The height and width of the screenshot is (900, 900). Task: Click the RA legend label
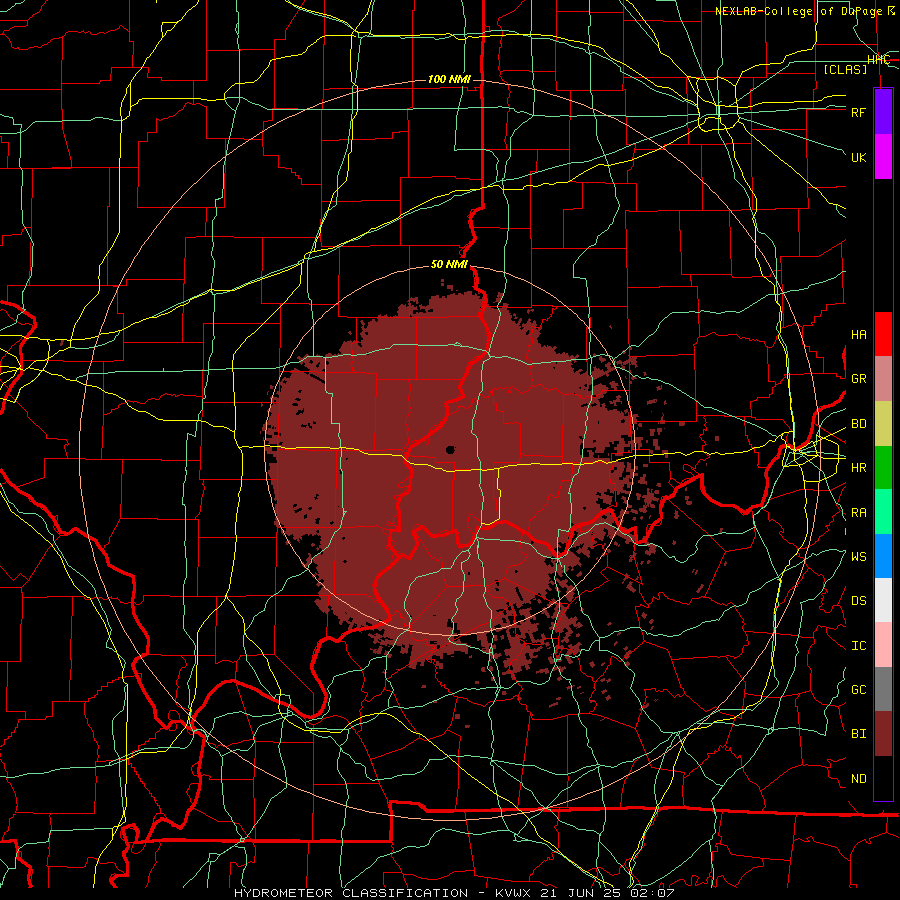coord(859,513)
